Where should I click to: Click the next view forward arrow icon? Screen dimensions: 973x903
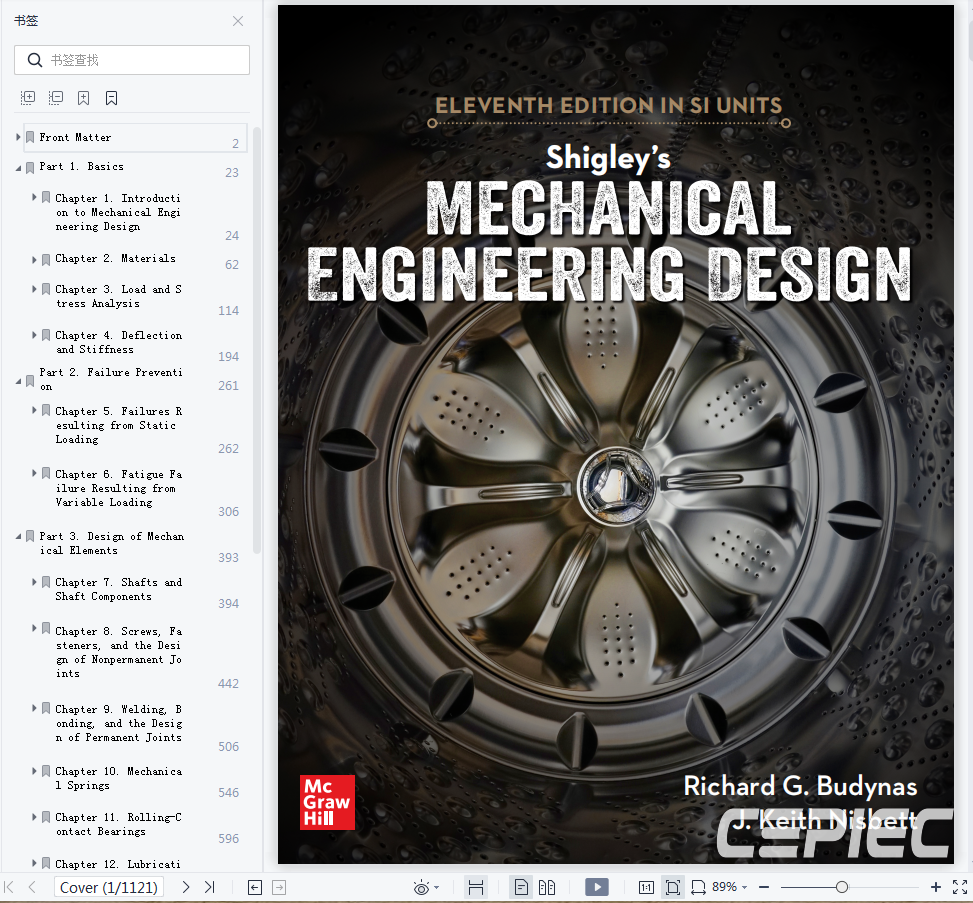click(x=279, y=887)
